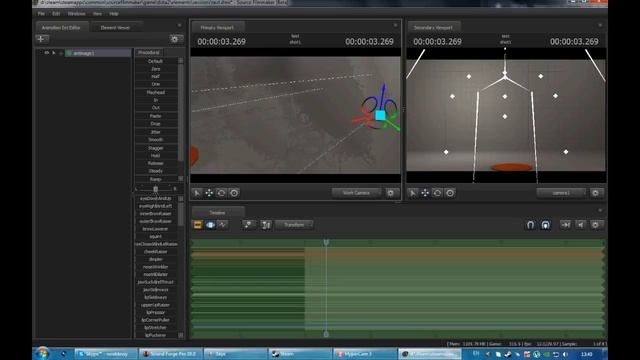Apply the Default procedural preset
The height and width of the screenshot is (360, 640).
coord(156,61)
